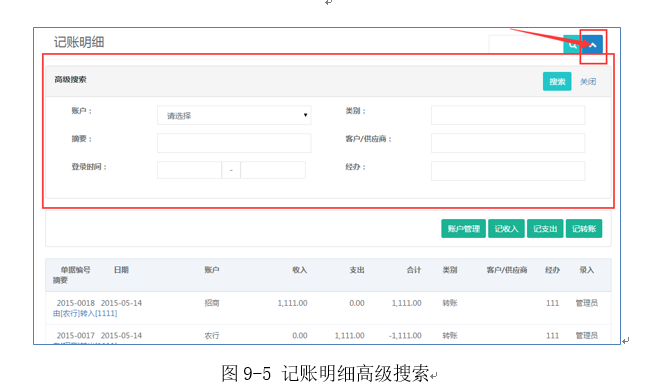Focus the 摘要 input field
Image resolution: width=649 pixels, height=392 pixels.
(x=234, y=143)
